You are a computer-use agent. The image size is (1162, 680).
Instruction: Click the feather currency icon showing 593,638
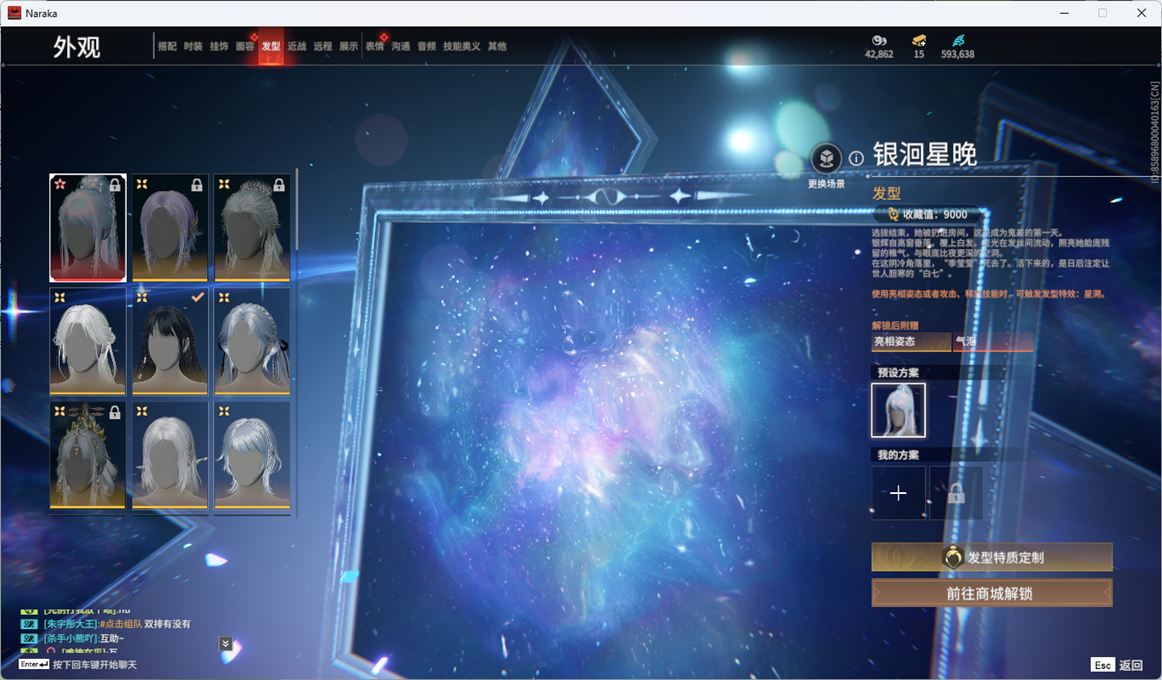coord(958,40)
